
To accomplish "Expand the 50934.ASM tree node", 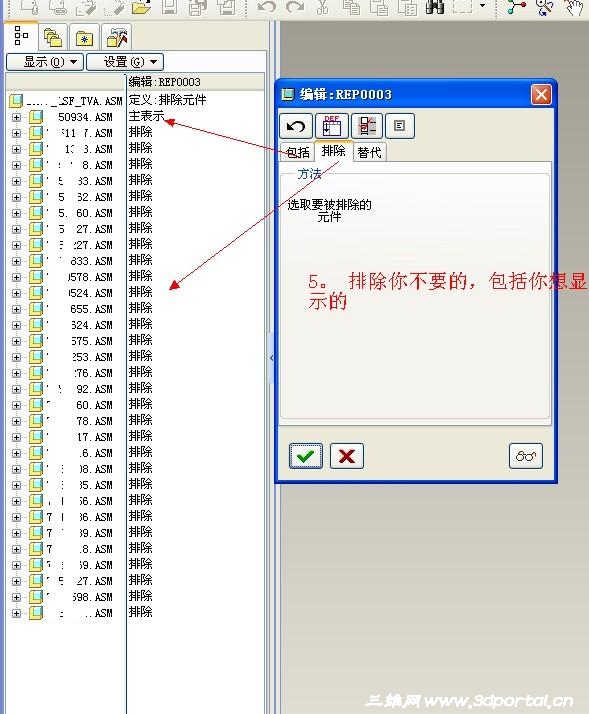I will 16,117.
